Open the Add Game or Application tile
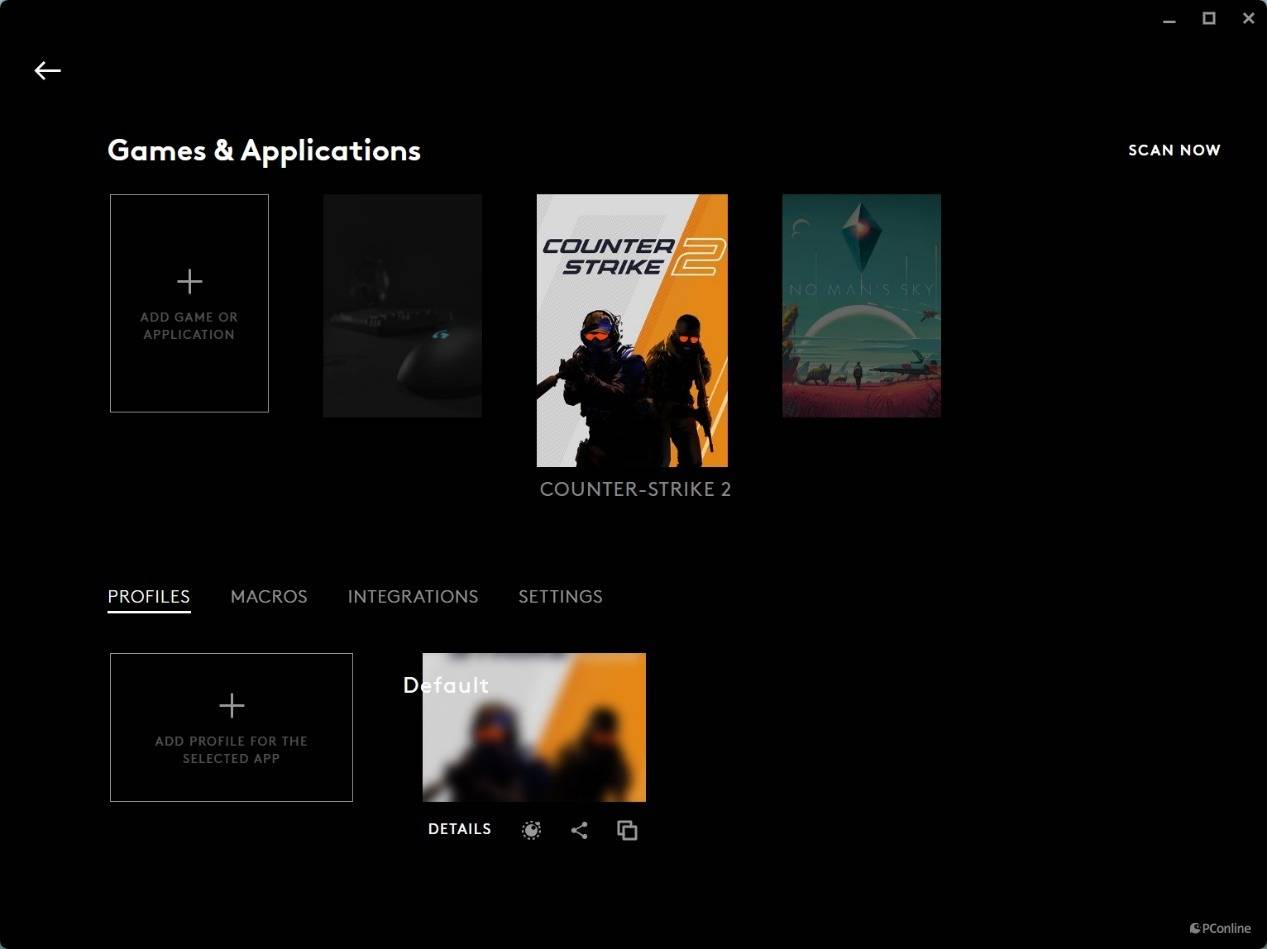 (x=189, y=303)
